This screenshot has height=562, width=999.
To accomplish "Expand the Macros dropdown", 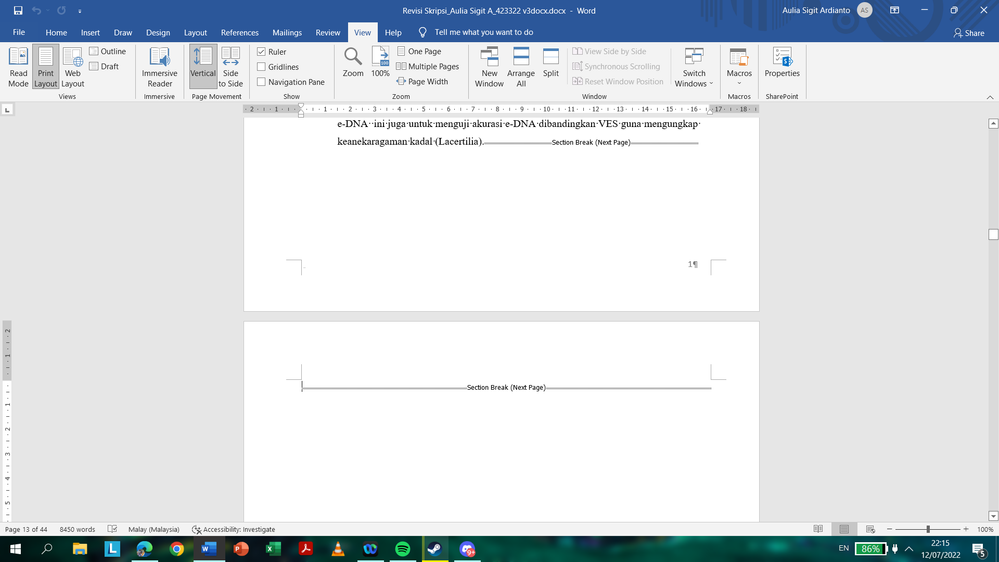I will [739, 67].
